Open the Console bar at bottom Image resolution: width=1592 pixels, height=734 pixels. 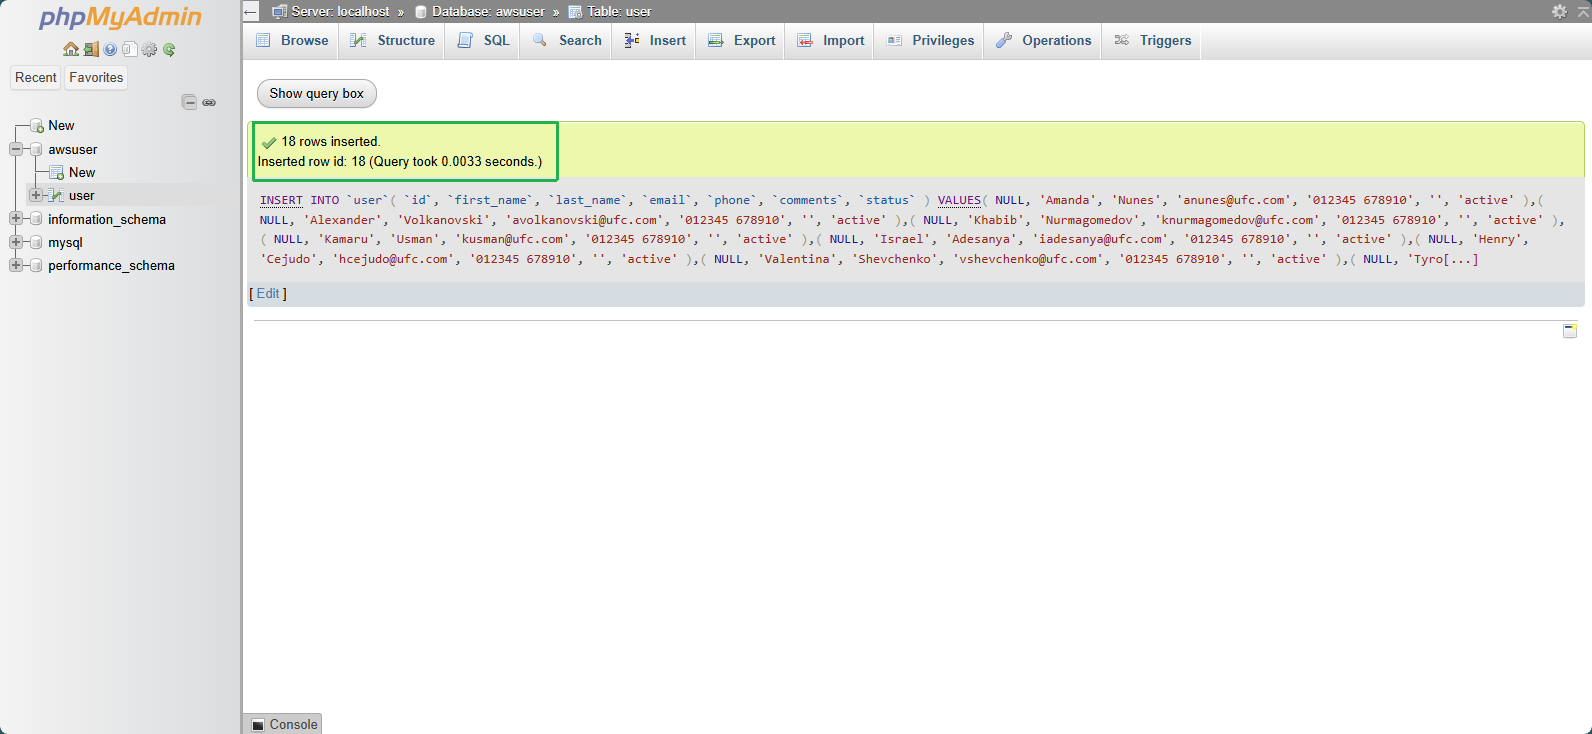282,725
